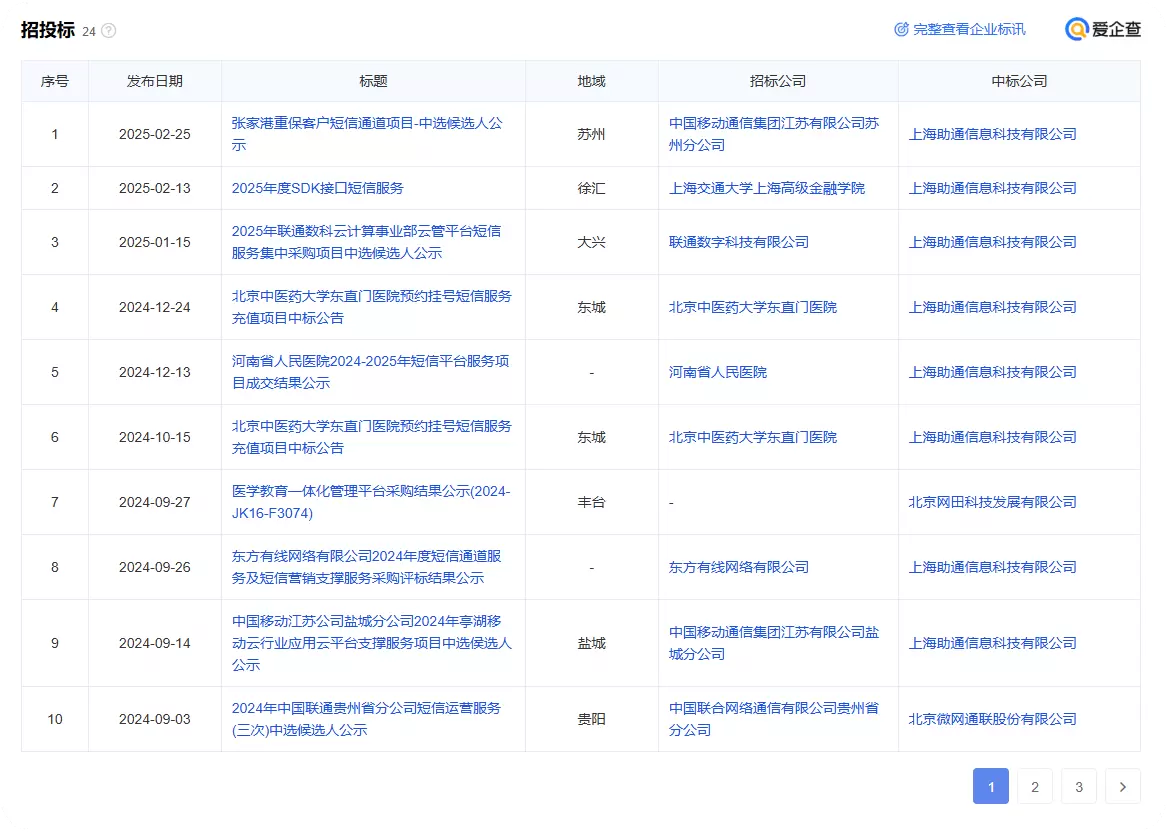Screen dimensions: 1167x832
Task: Click the help question mark icon beside 招投标
Action: pyautogui.click(x=109, y=31)
